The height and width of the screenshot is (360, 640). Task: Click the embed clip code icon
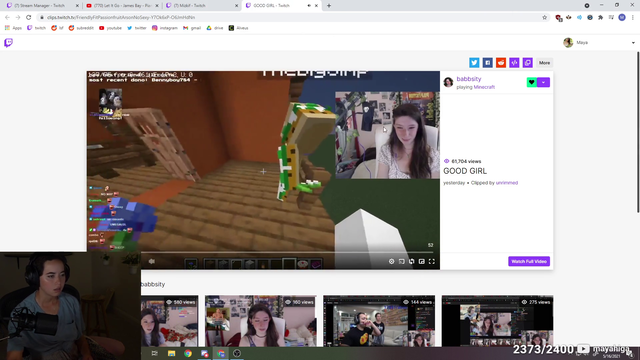[x=514, y=62]
